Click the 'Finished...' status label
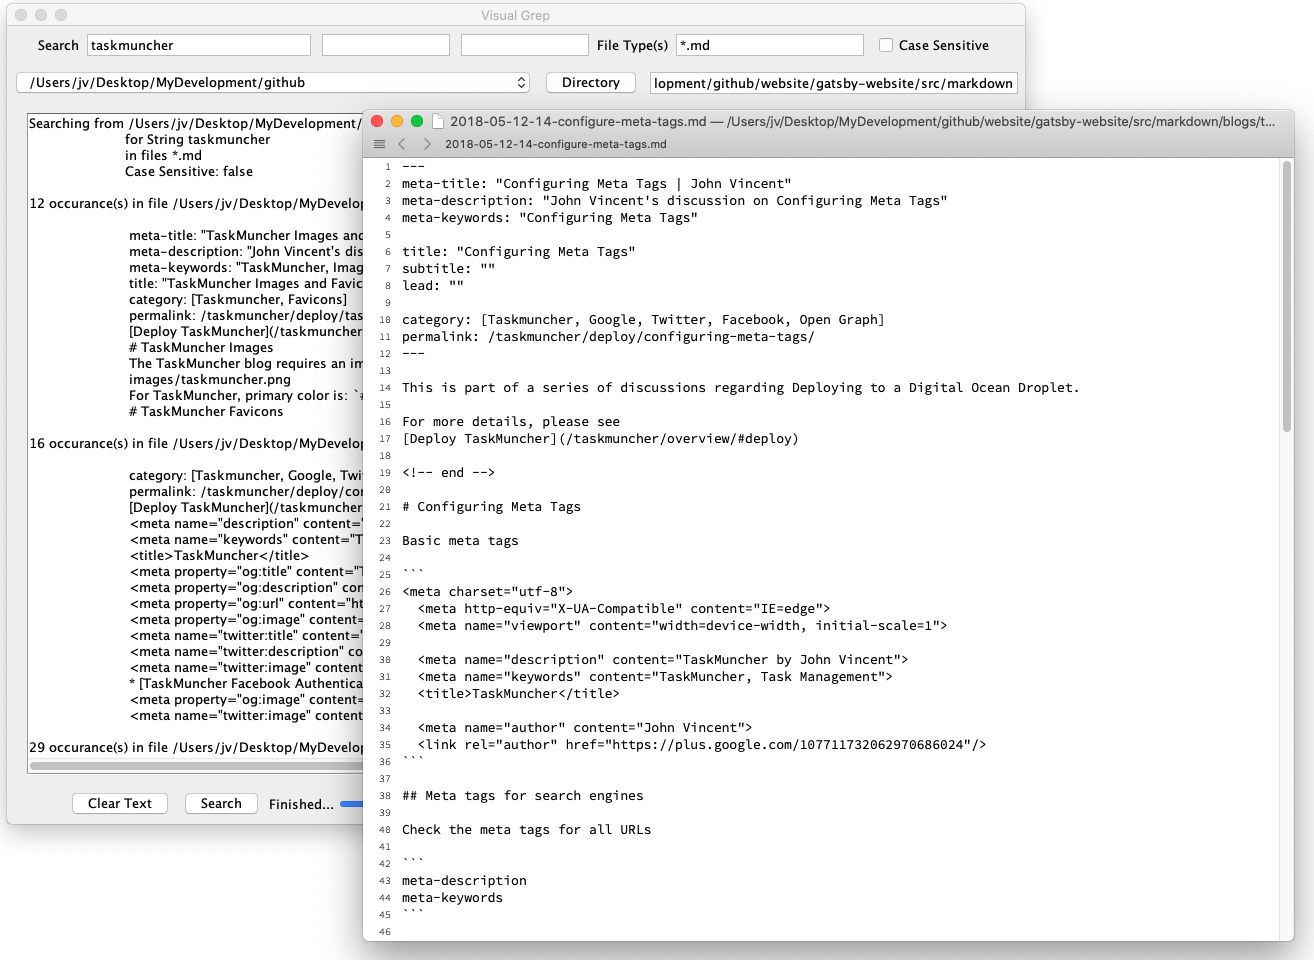 [301, 804]
